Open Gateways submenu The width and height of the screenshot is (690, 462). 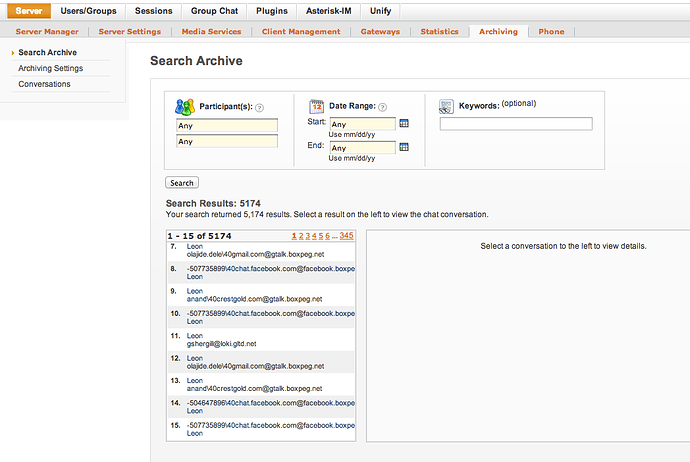[380, 32]
